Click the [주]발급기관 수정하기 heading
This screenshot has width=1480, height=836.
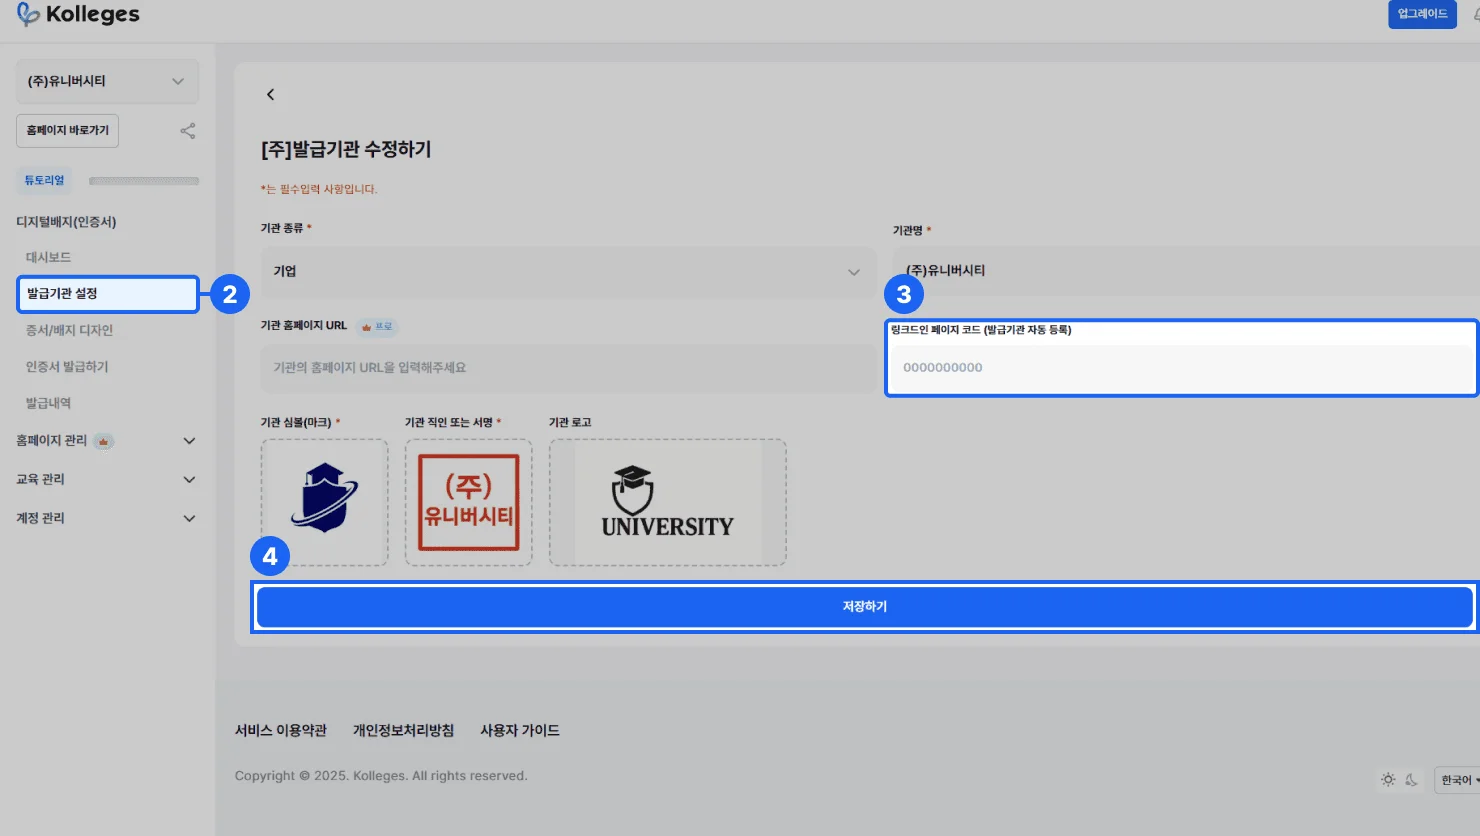[x=346, y=149]
